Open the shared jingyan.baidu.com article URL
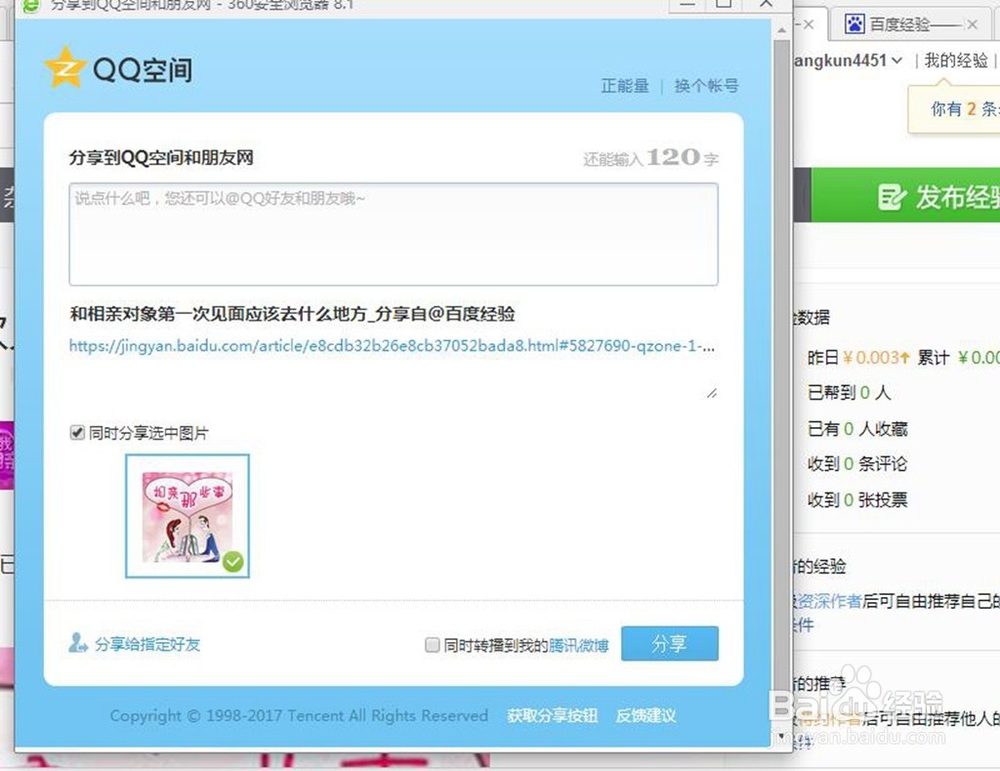The width and height of the screenshot is (1000, 771). coord(392,346)
